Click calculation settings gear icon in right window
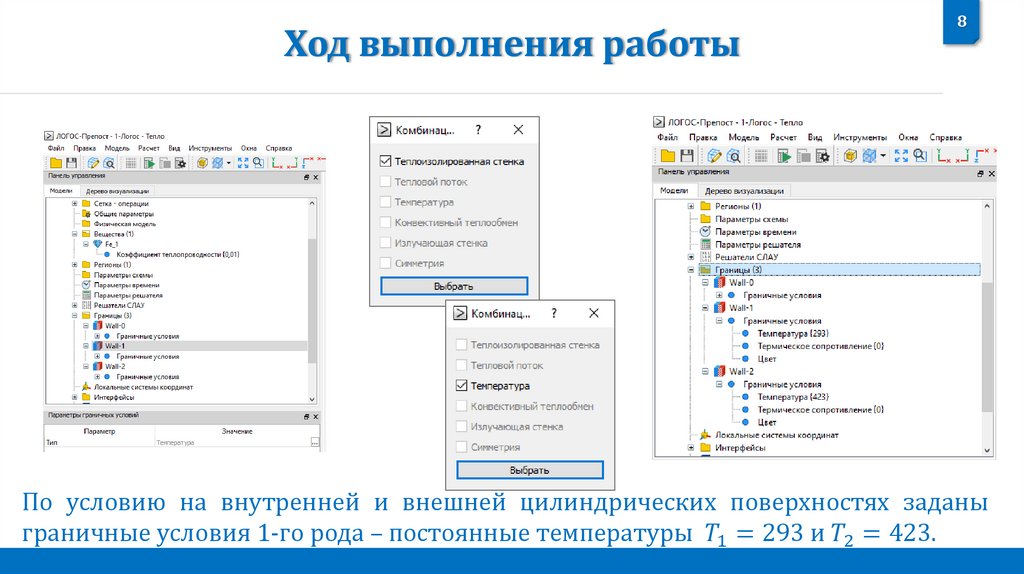 [x=823, y=155]
